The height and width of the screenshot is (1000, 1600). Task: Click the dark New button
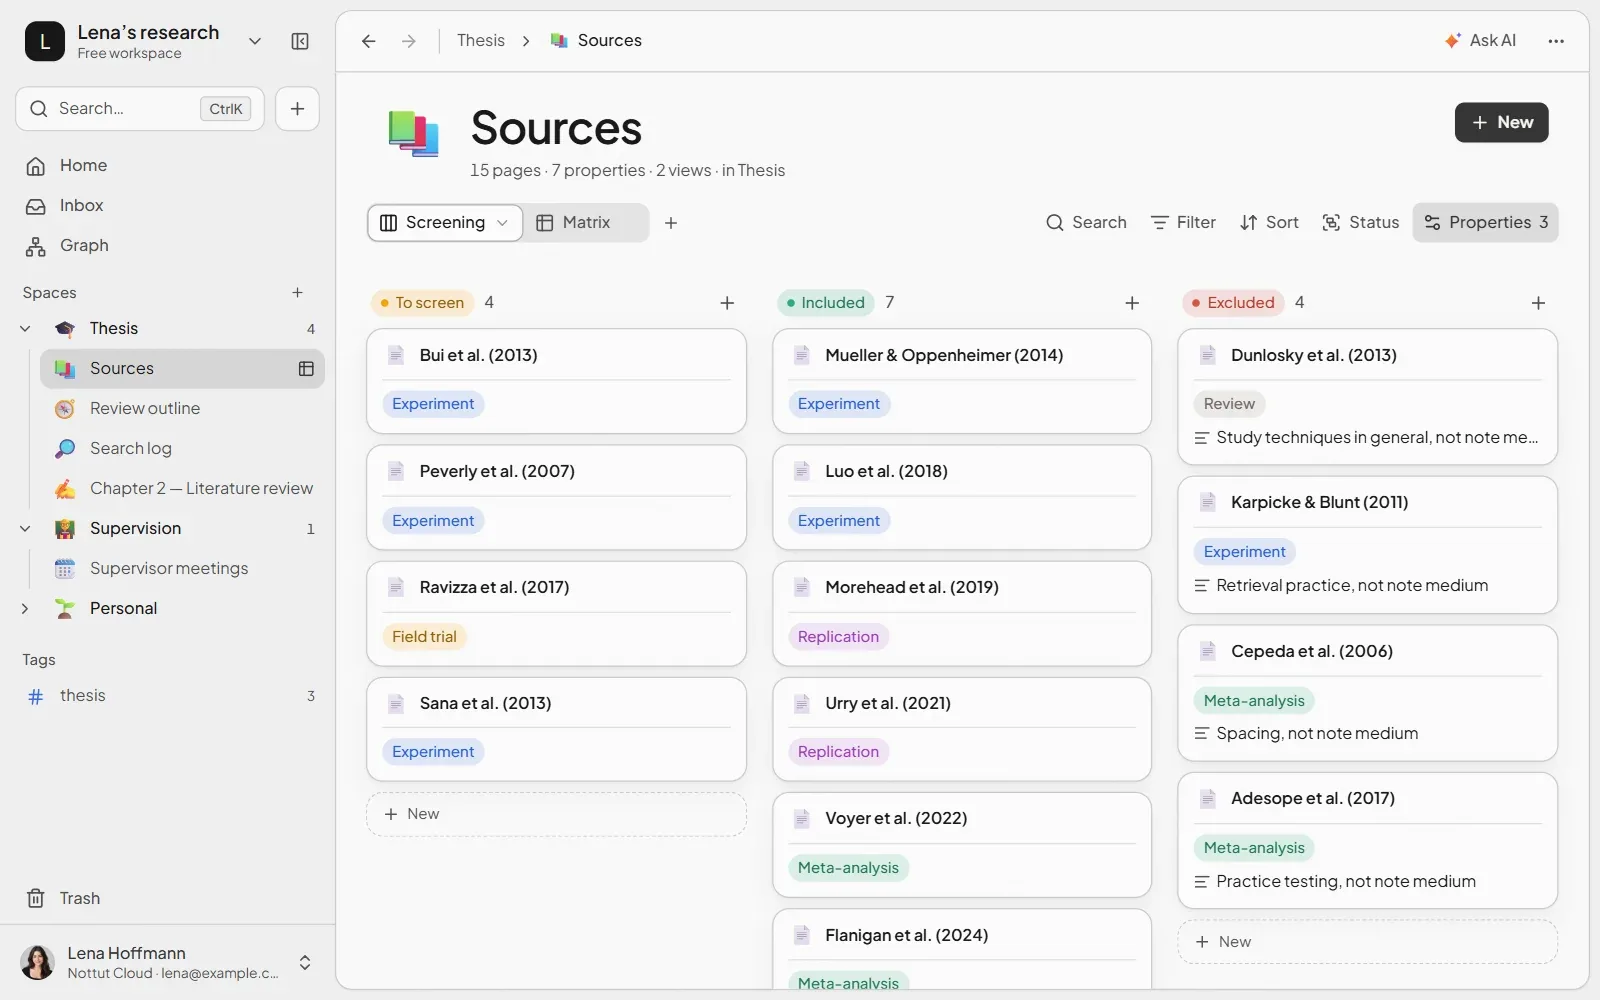(x=1501, y=123)
